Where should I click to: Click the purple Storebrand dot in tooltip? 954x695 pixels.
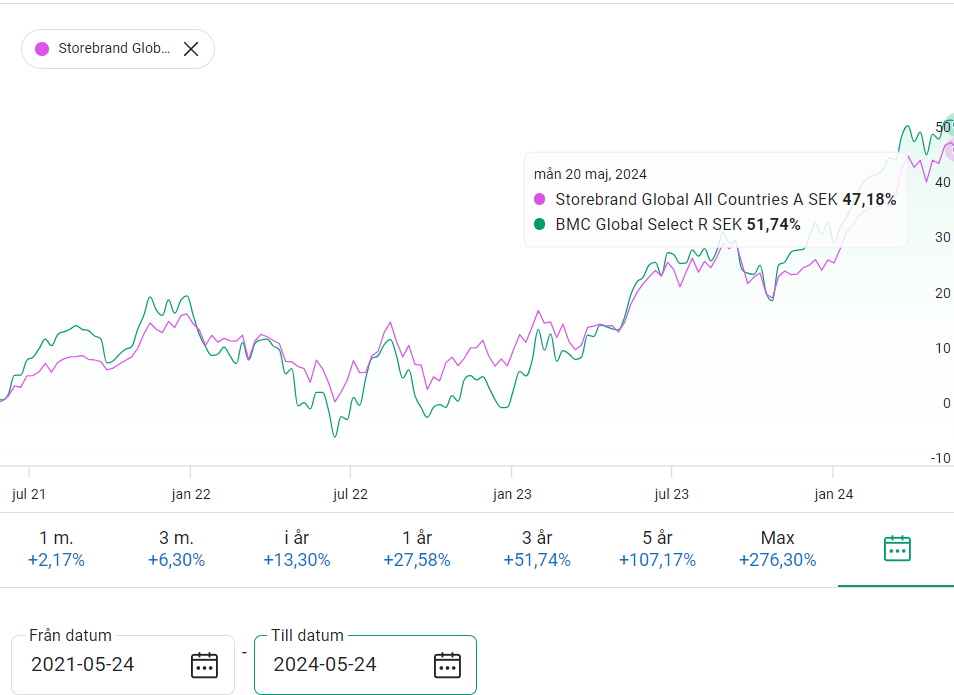coord(540,200)
